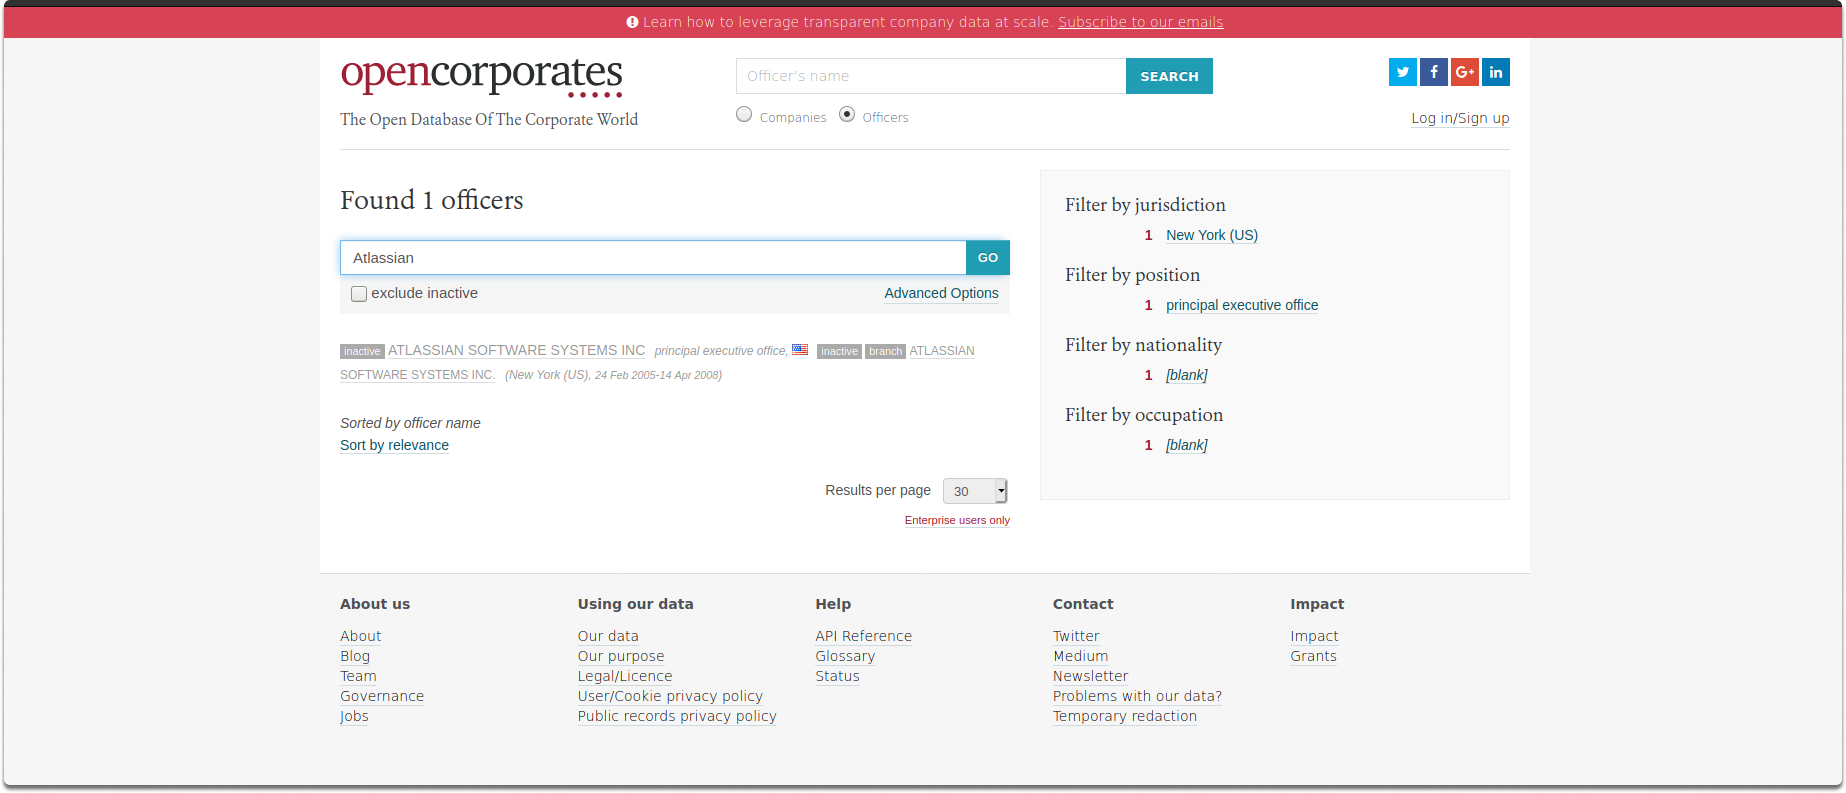Open the Results per page dropdown
The height and width of the screenshot is (793, 1846).
coord(975,491)
